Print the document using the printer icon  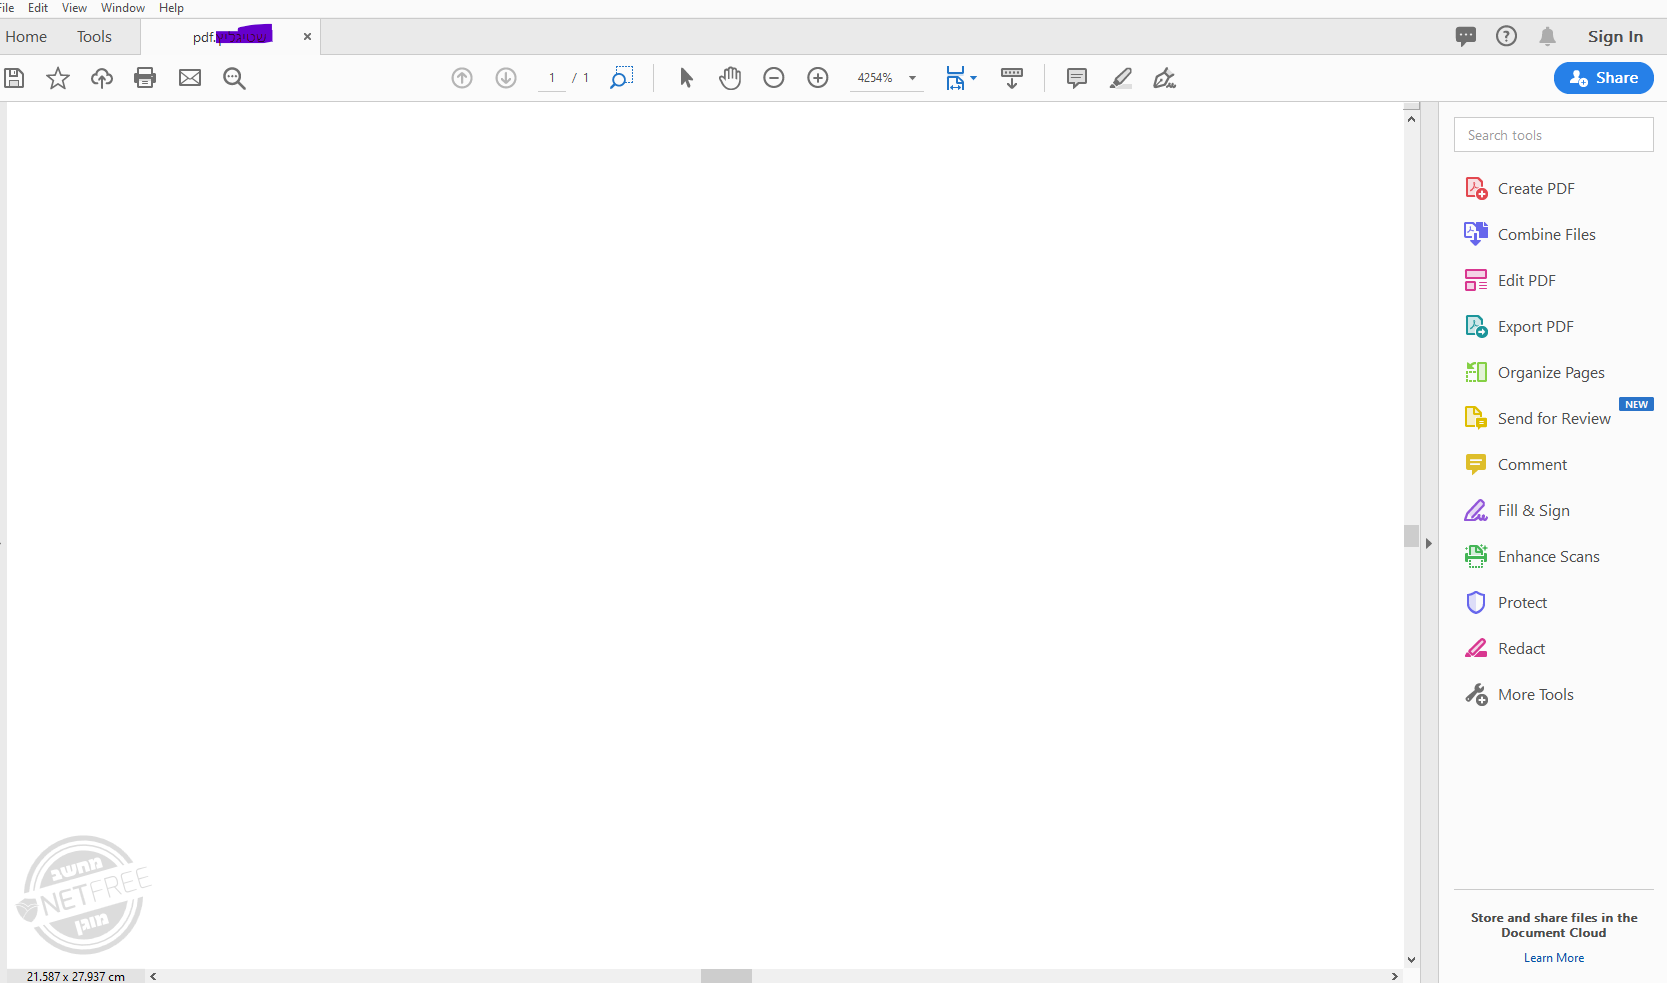[x=145, y=78]
